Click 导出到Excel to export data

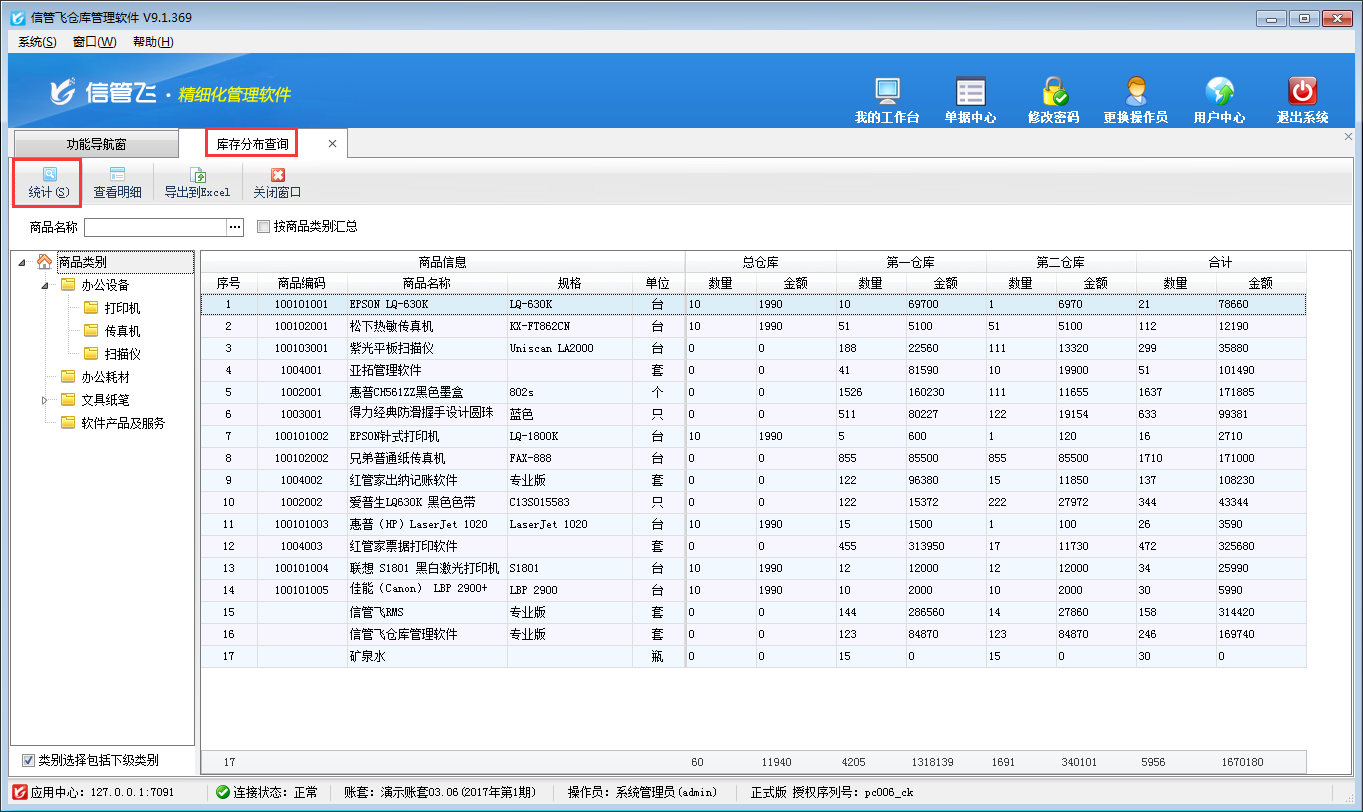[196, 183]
